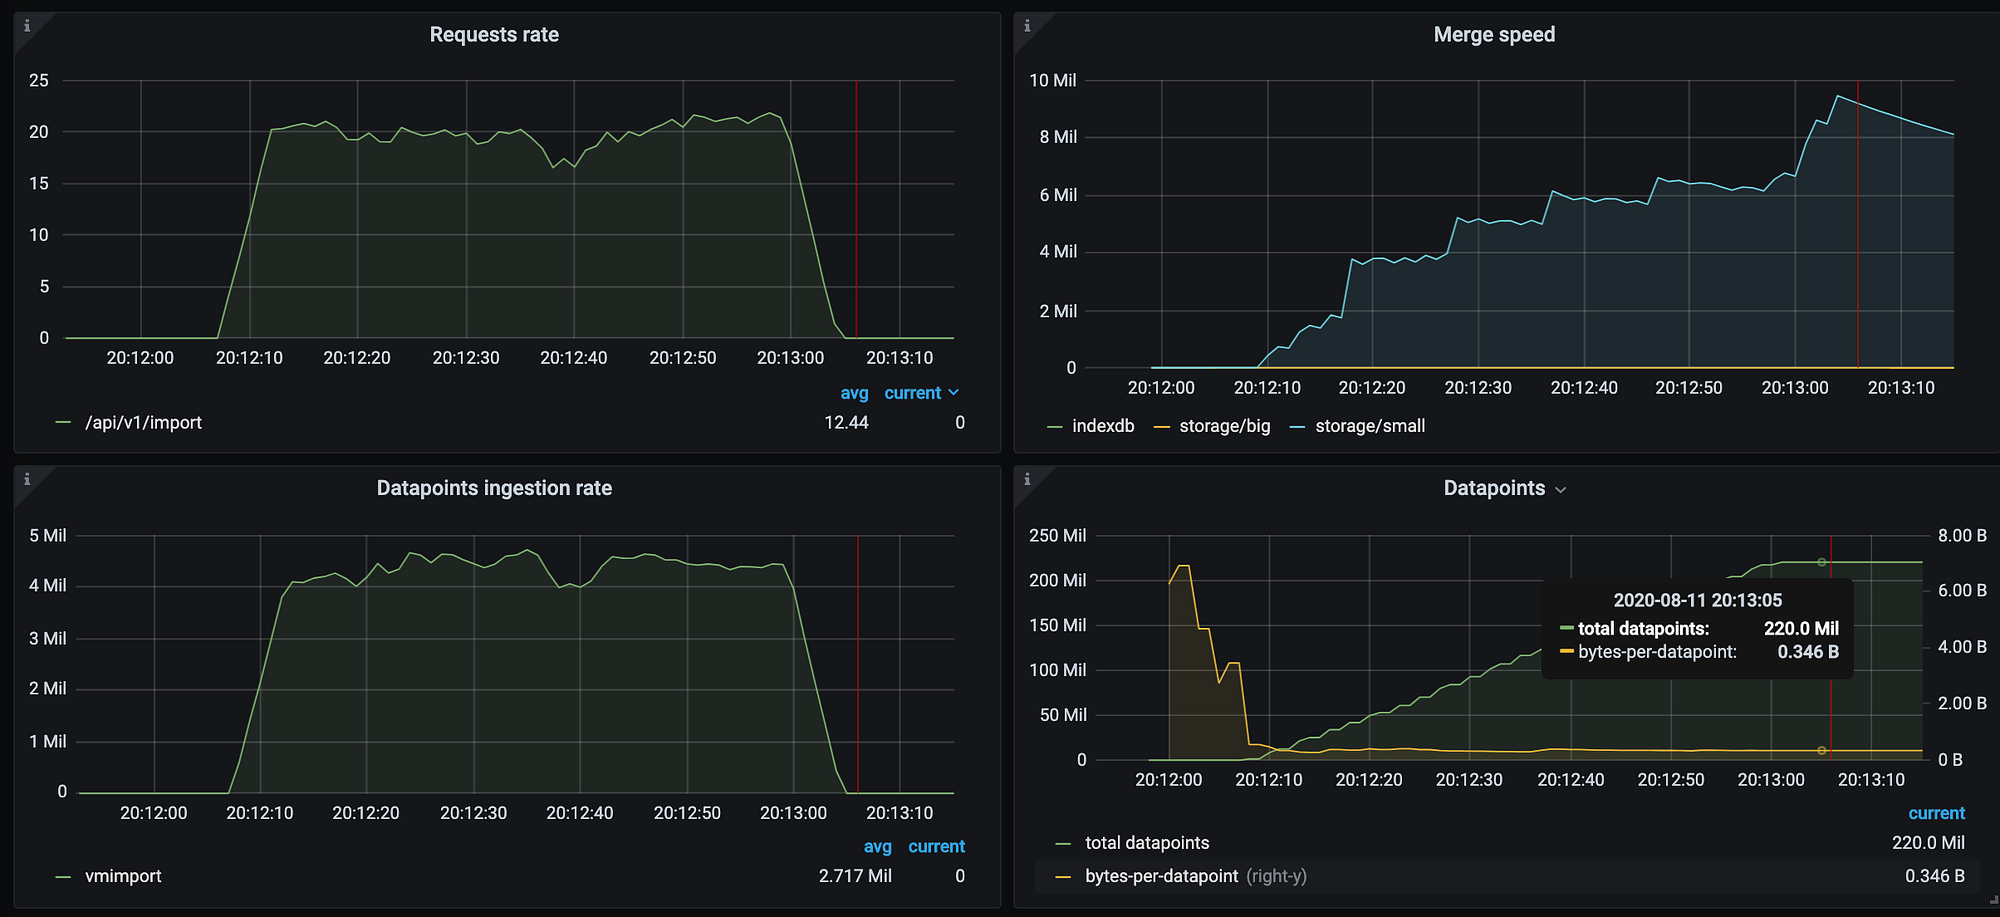The height and width of the screenshot is (917, 2000).
Task: Sort ingestion rate legend by avg
Action: (877, 847)
